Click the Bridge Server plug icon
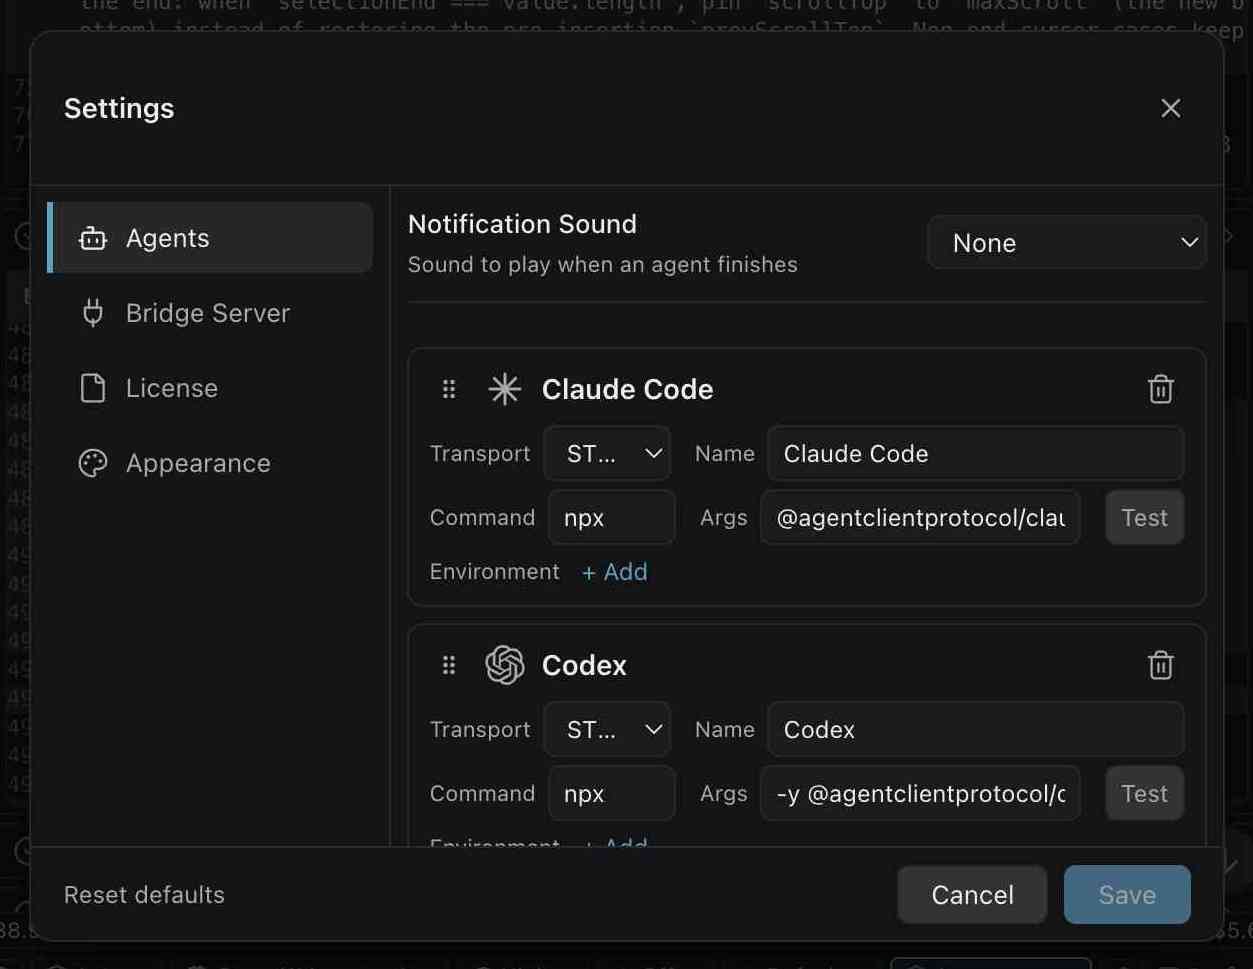 coord(93,313)
